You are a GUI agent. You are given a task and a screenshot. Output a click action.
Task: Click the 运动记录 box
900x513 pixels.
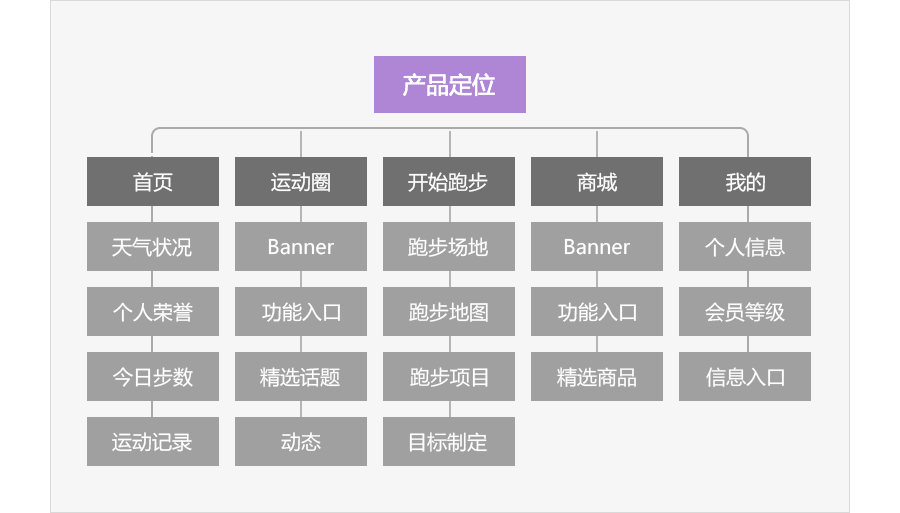tap(153, 441)
